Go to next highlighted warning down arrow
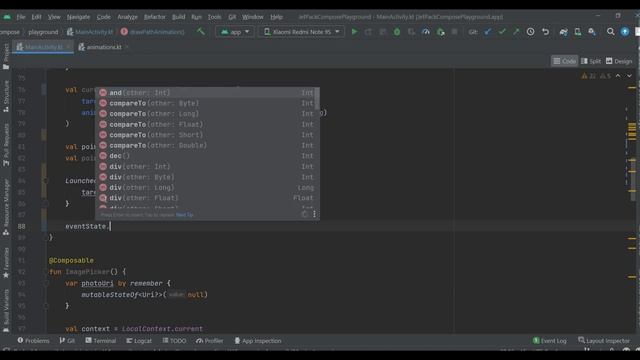Screen dimensions: 640x360 coord(629,76)
